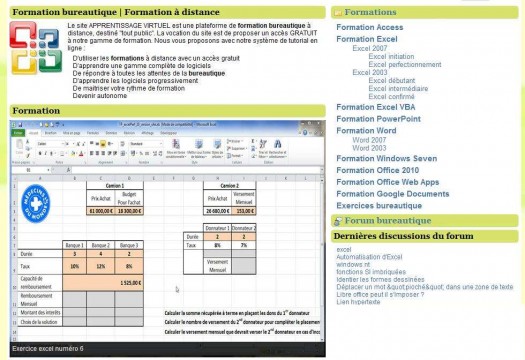Switch to the Développeur ribbon tab
The height and width of the screenshot is (360, 525).
168,133
